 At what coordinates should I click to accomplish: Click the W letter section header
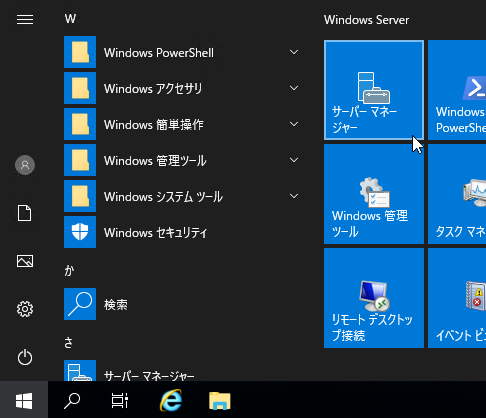[70, 19]
